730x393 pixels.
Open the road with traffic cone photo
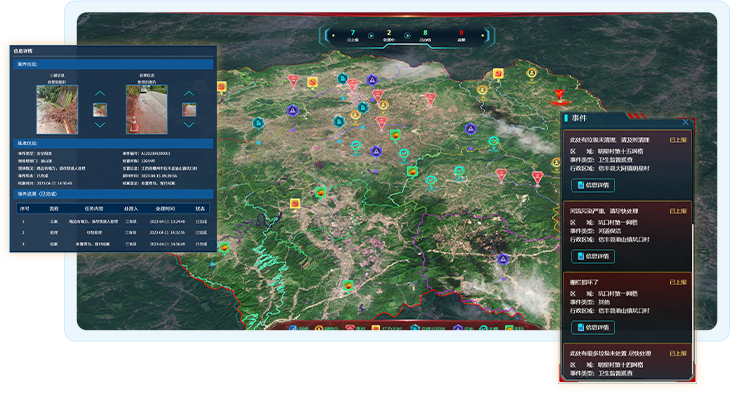[x=147, y=109]
